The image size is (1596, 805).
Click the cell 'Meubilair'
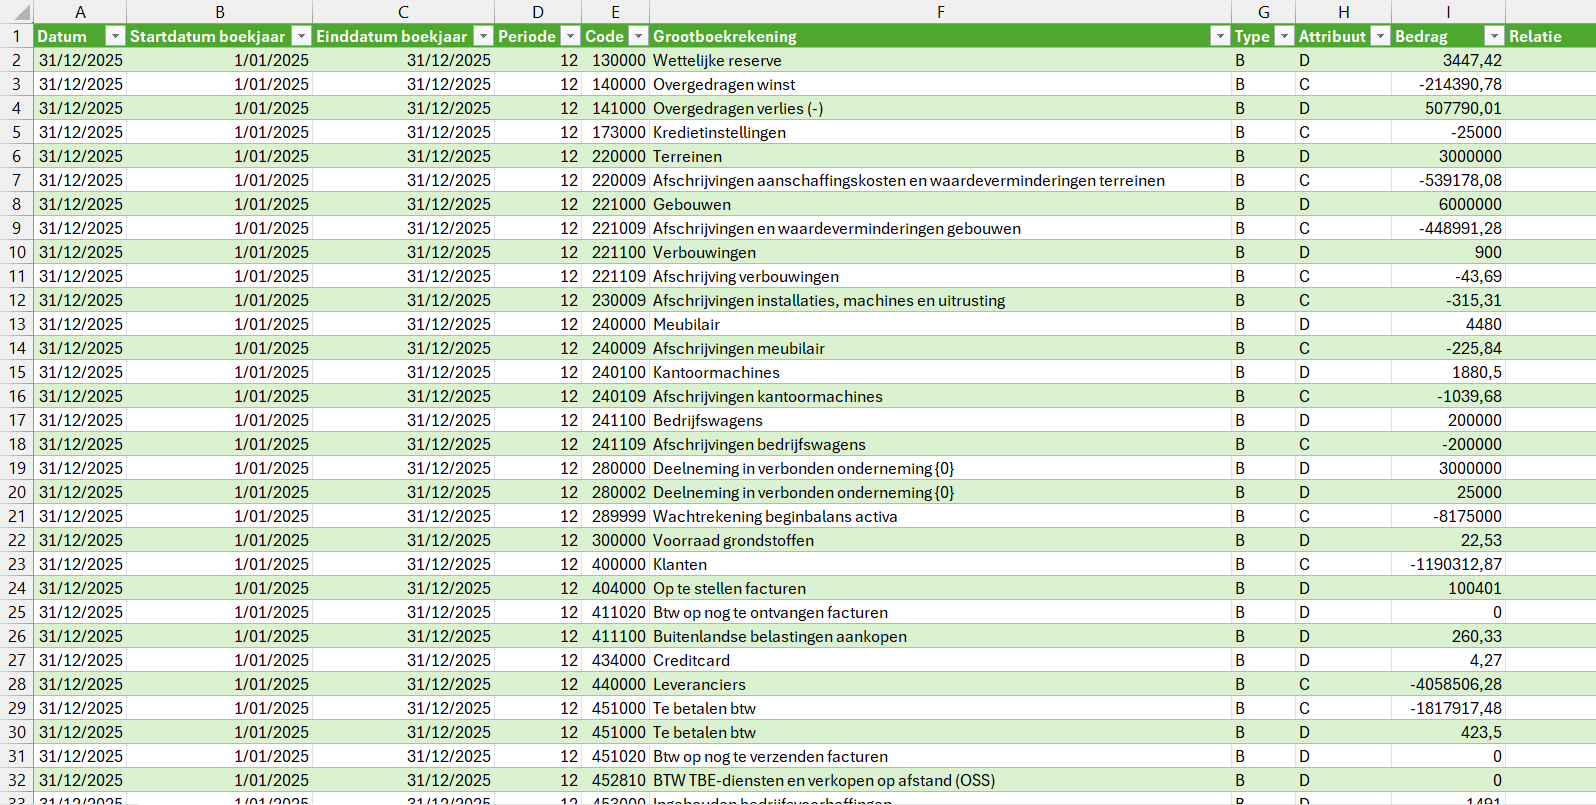coord(940,324)
